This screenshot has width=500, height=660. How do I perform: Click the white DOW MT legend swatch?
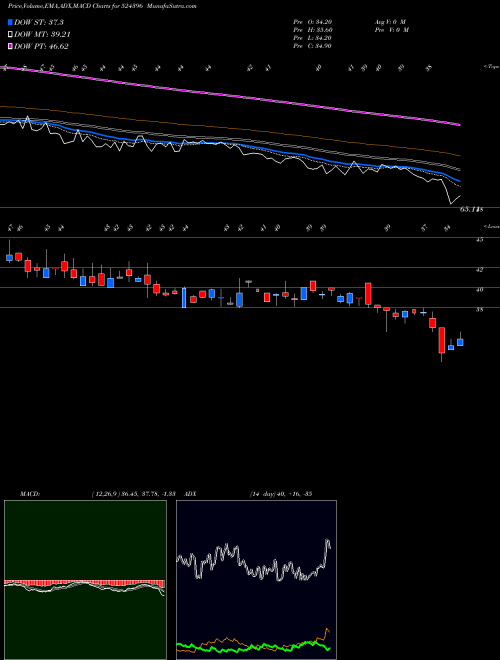(x=10, y=35)
